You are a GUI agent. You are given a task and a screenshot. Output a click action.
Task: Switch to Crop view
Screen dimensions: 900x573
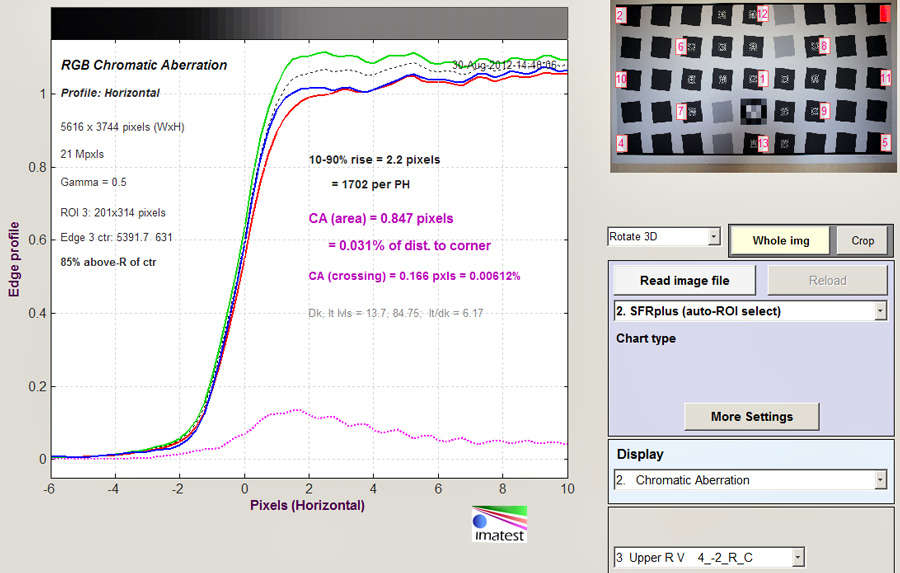(x=862, y=240)
